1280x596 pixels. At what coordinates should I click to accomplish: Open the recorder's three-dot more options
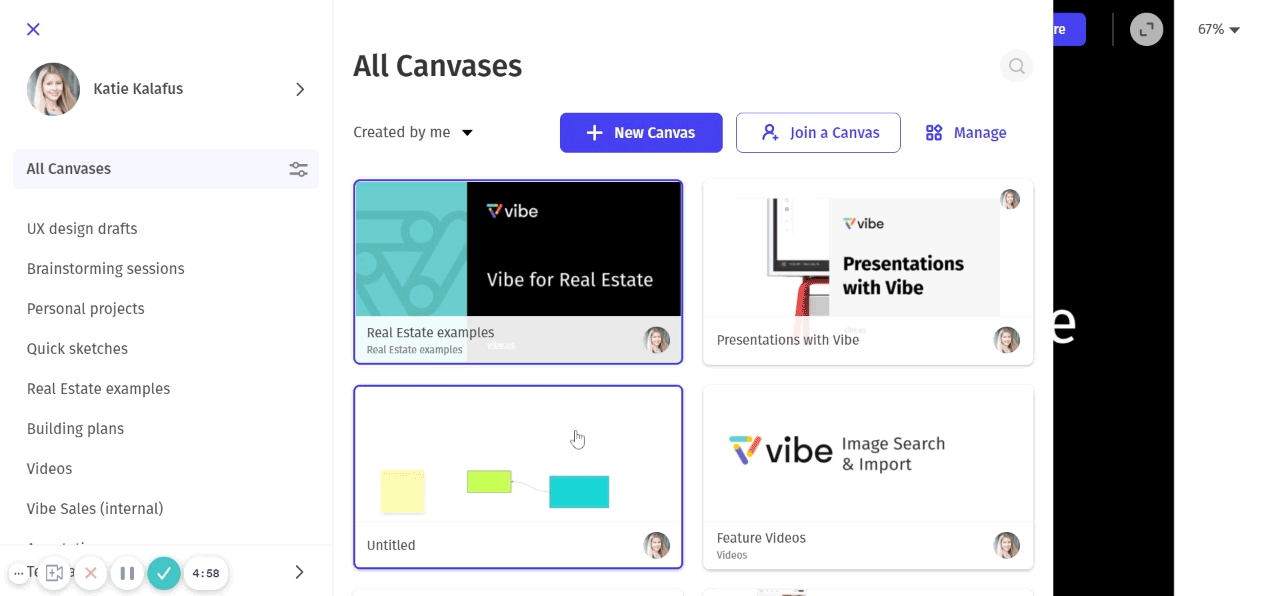coord(18,573)
